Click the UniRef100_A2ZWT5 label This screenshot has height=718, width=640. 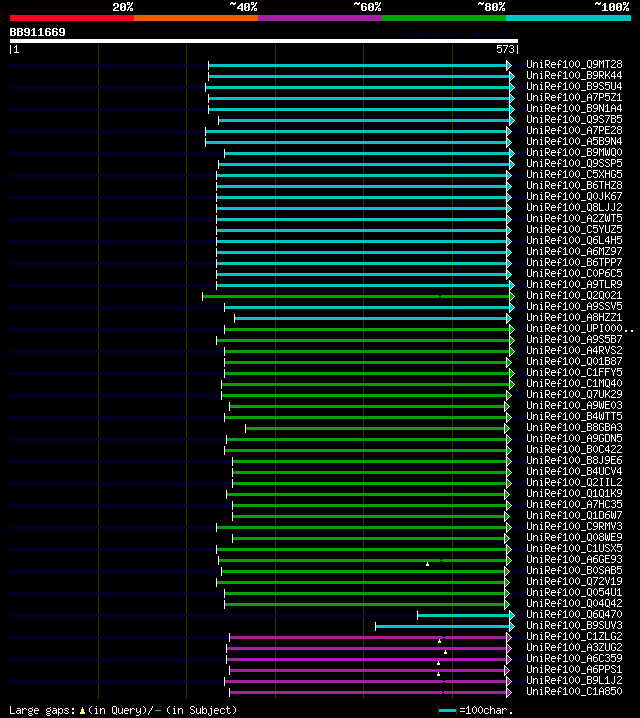click(574, 218)
